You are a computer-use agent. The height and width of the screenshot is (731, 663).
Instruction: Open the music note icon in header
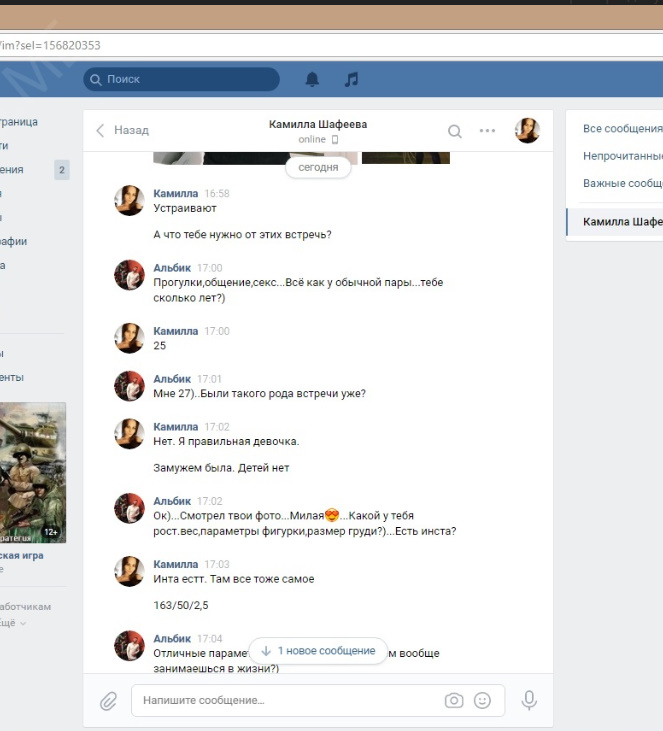[x=351, y=79]
